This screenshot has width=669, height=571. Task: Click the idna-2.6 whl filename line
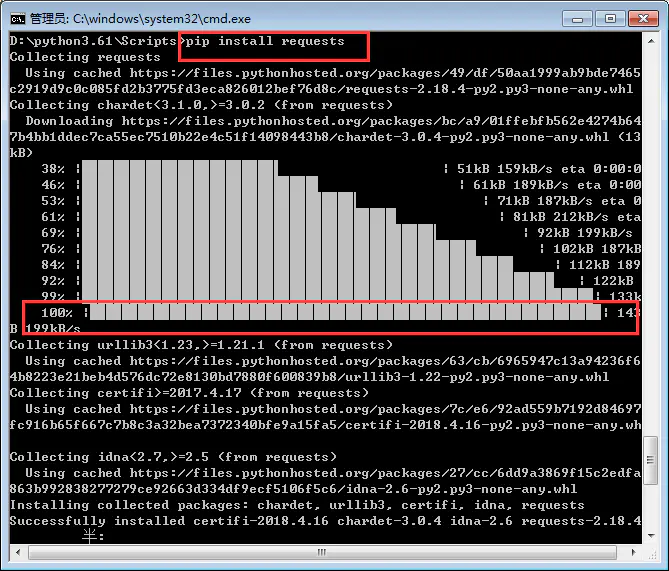(294, 489)
